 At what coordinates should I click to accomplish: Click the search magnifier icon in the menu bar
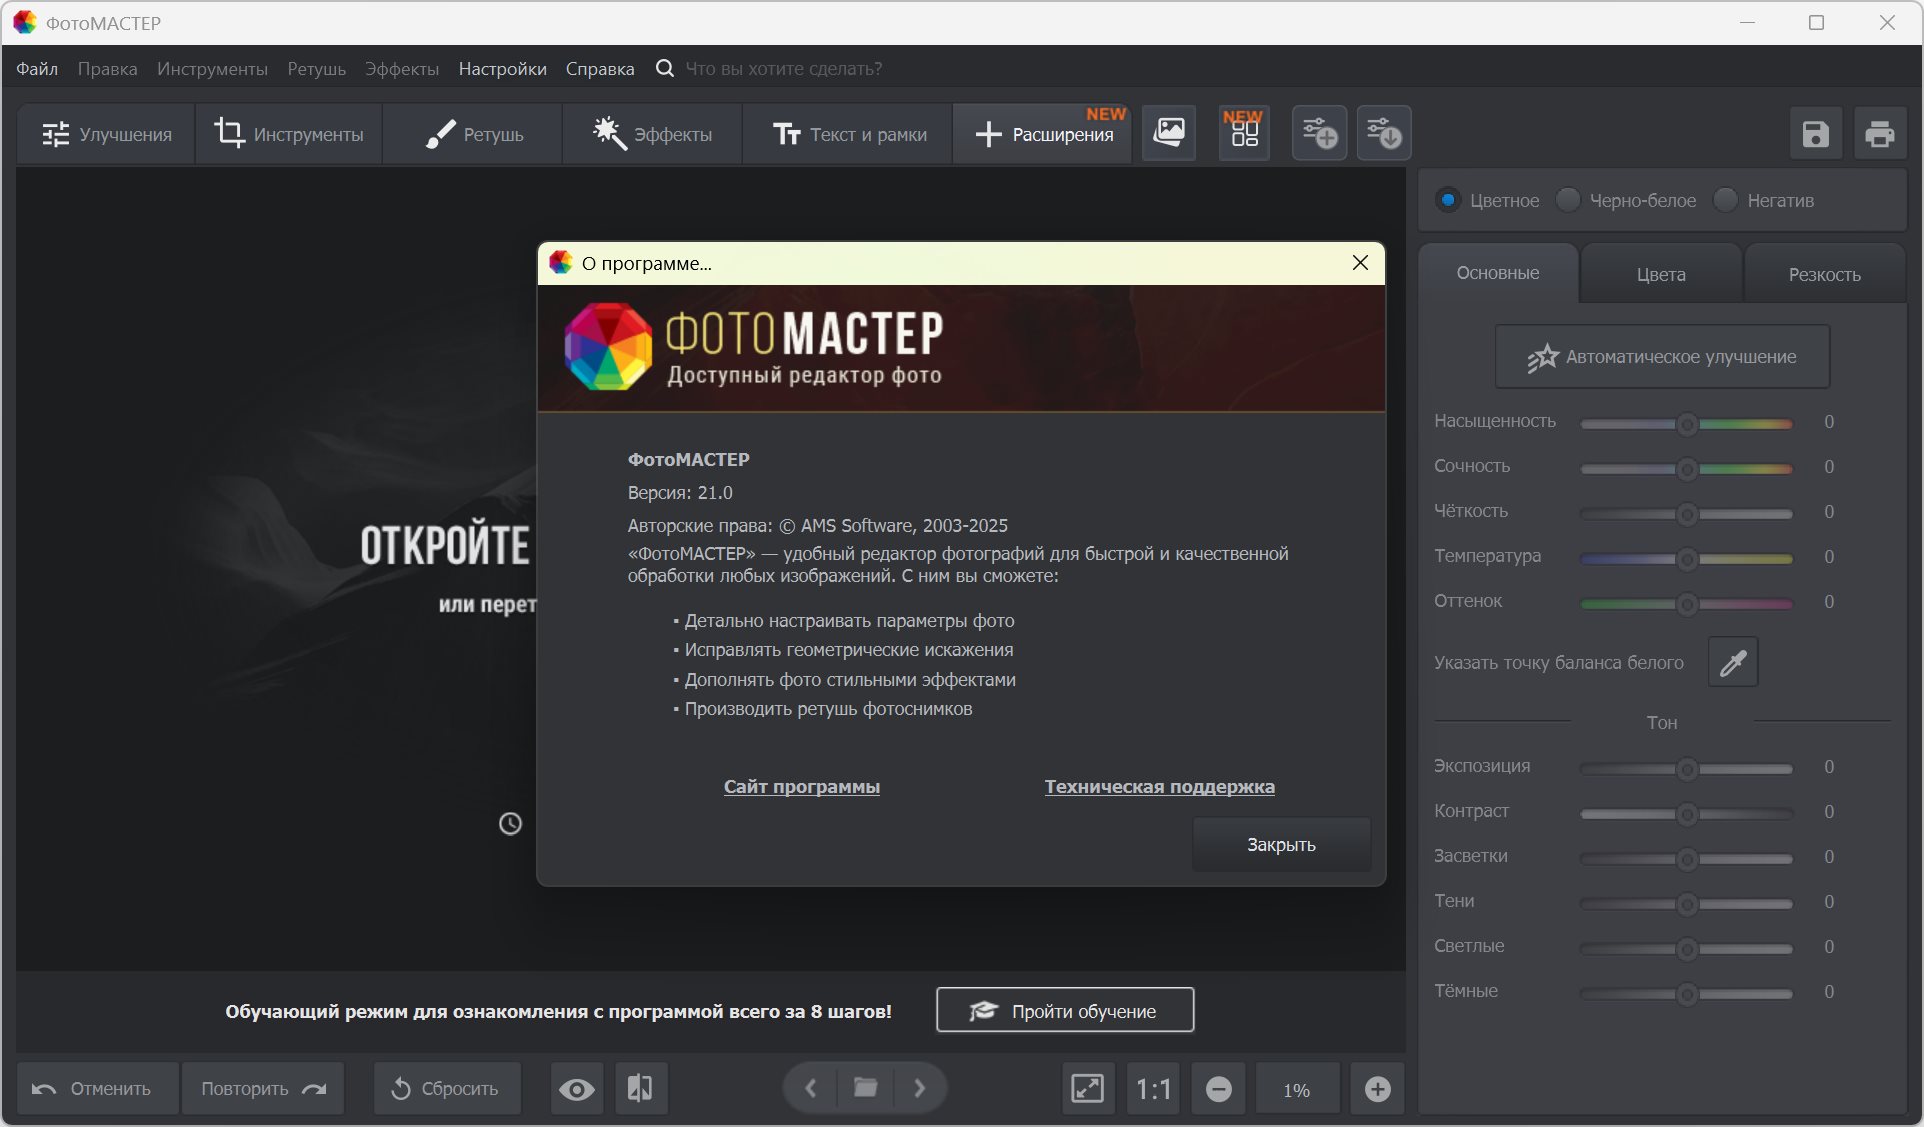point(665,68)
